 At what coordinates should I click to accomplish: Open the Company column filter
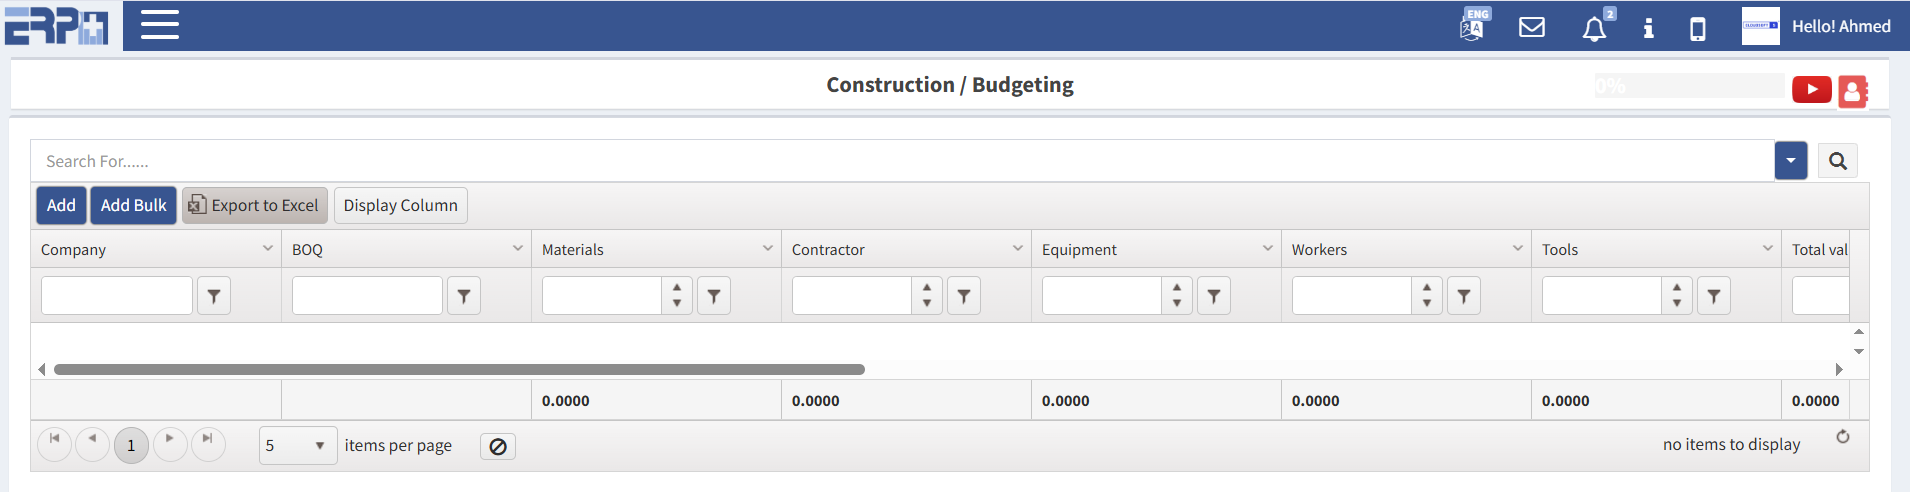pos(214,296)
